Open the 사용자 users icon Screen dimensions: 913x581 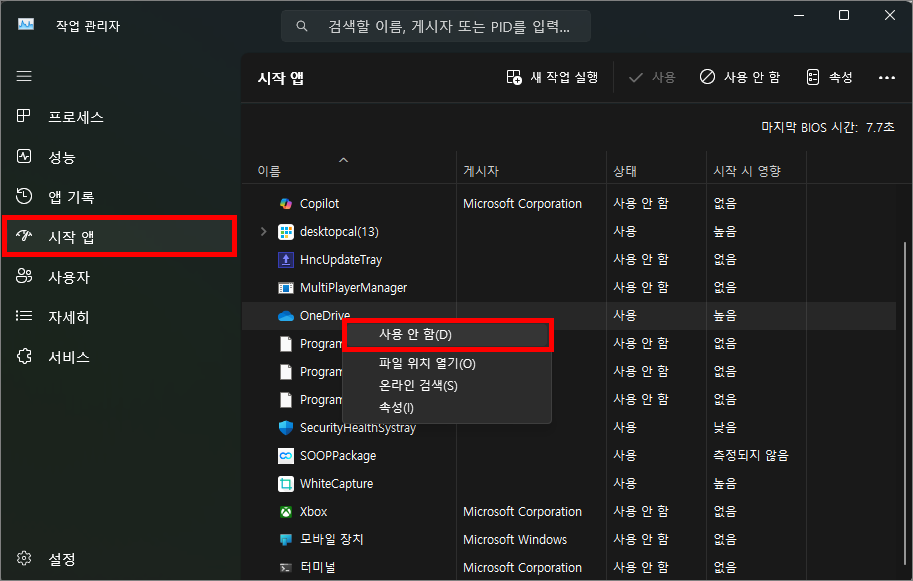[24, 276]
